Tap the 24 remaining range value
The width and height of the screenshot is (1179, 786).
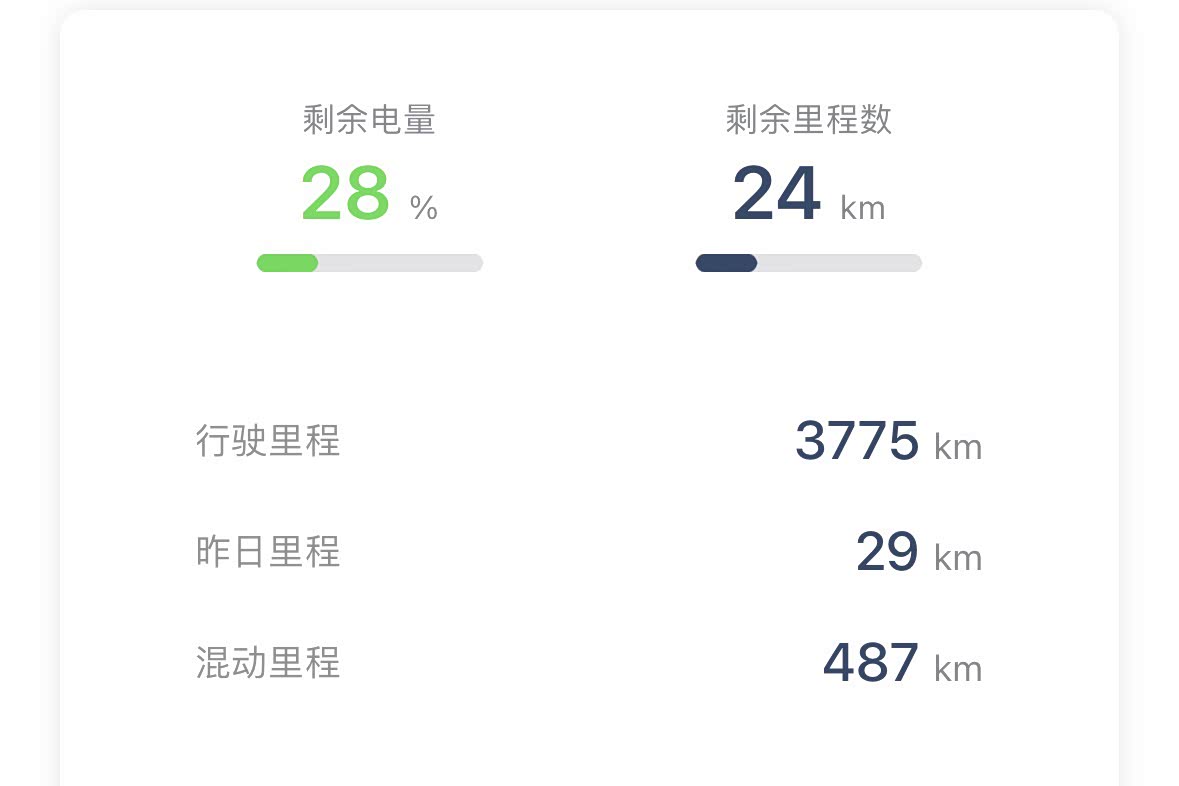[x=776, y=194]
